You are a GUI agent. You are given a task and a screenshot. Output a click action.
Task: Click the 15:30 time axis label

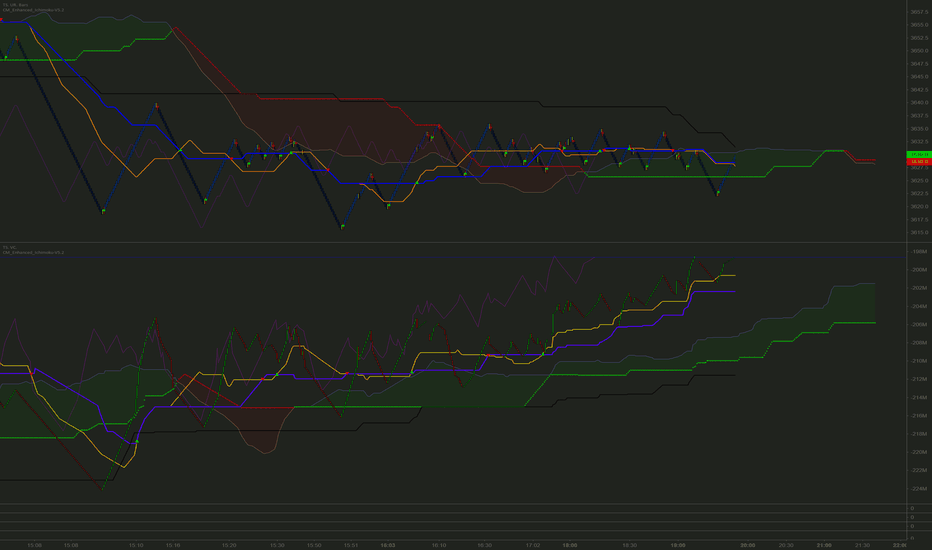277,545
